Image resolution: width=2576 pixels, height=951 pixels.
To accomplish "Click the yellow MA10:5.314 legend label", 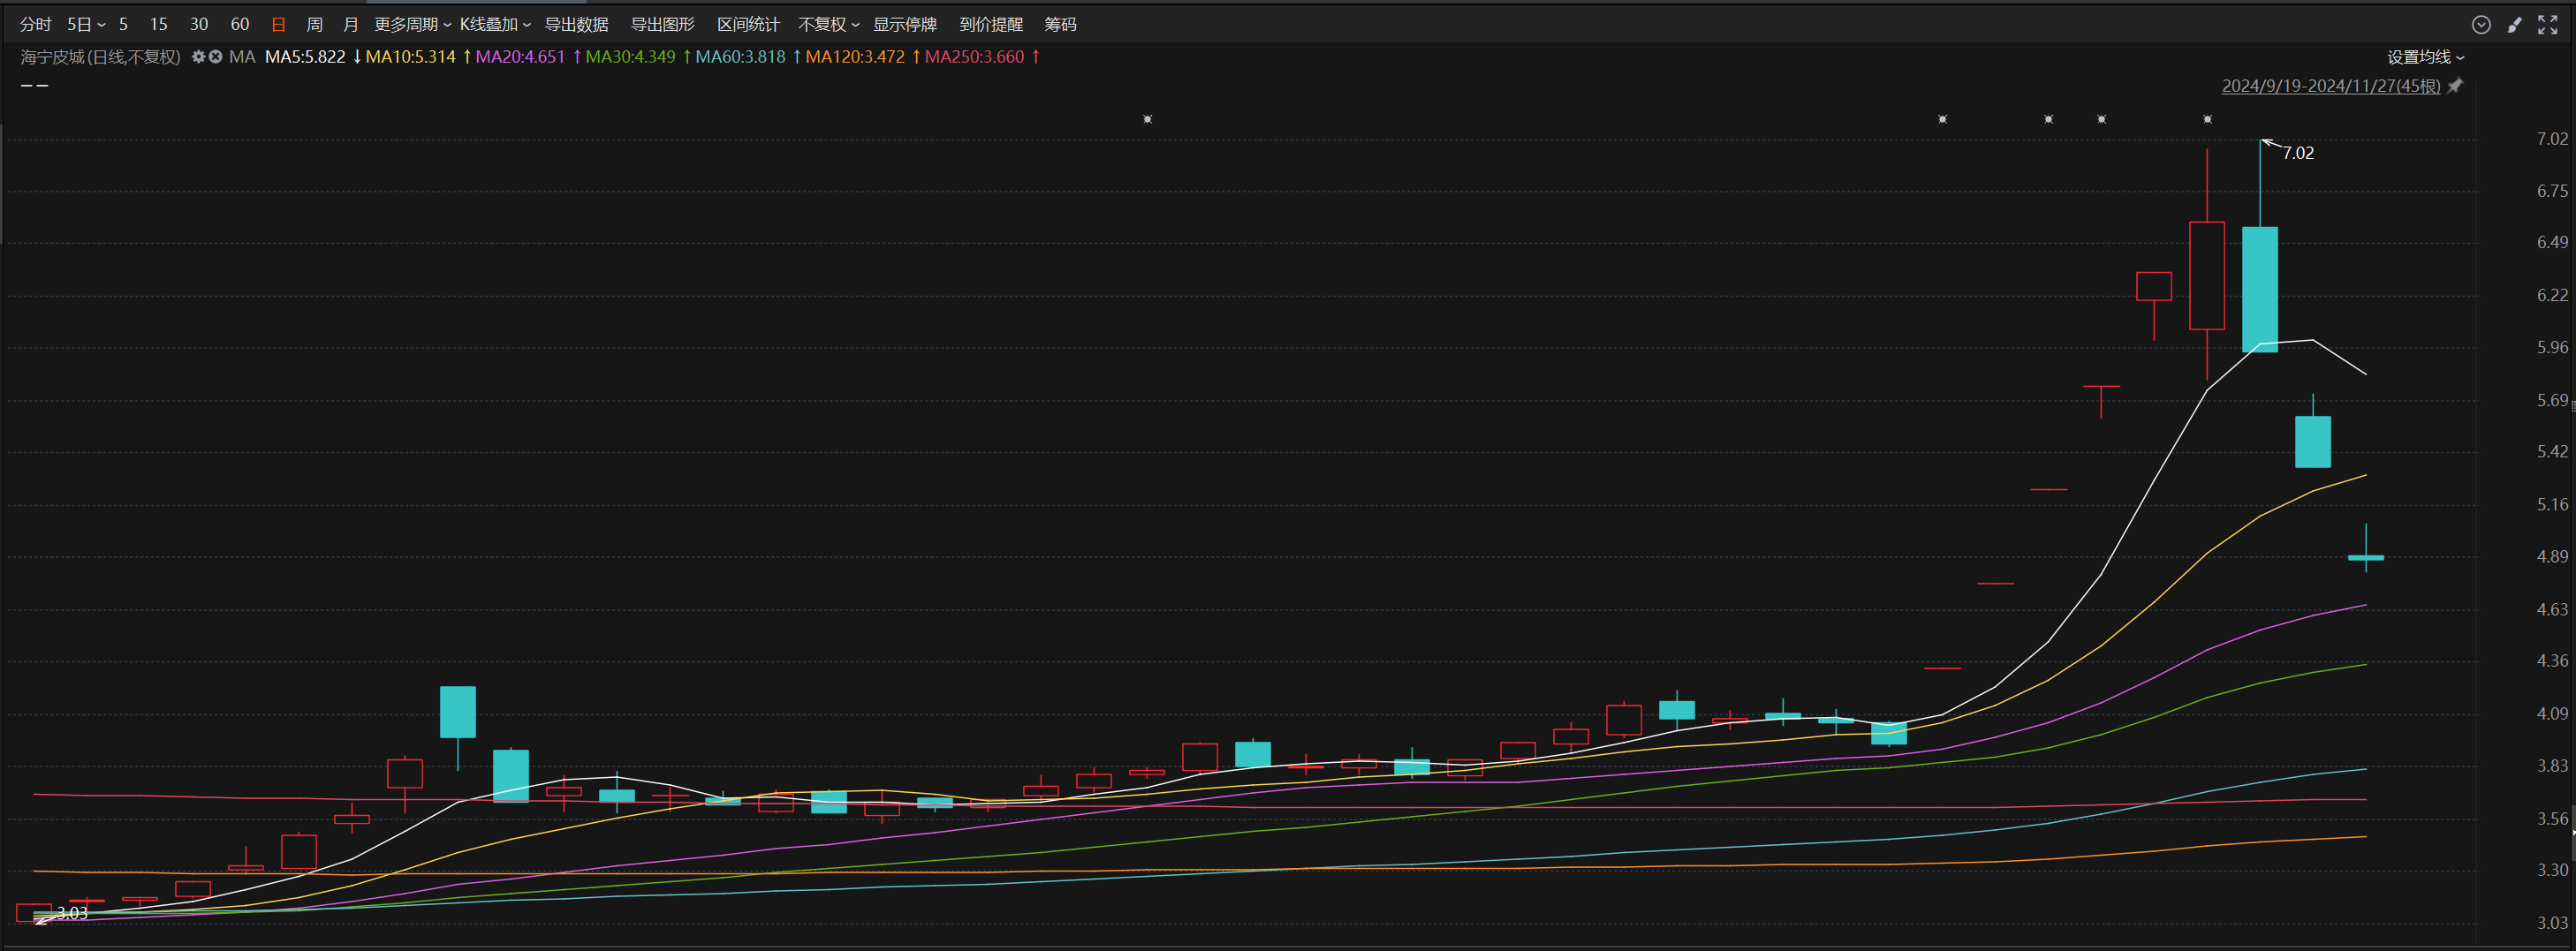I will pos(410,57).
